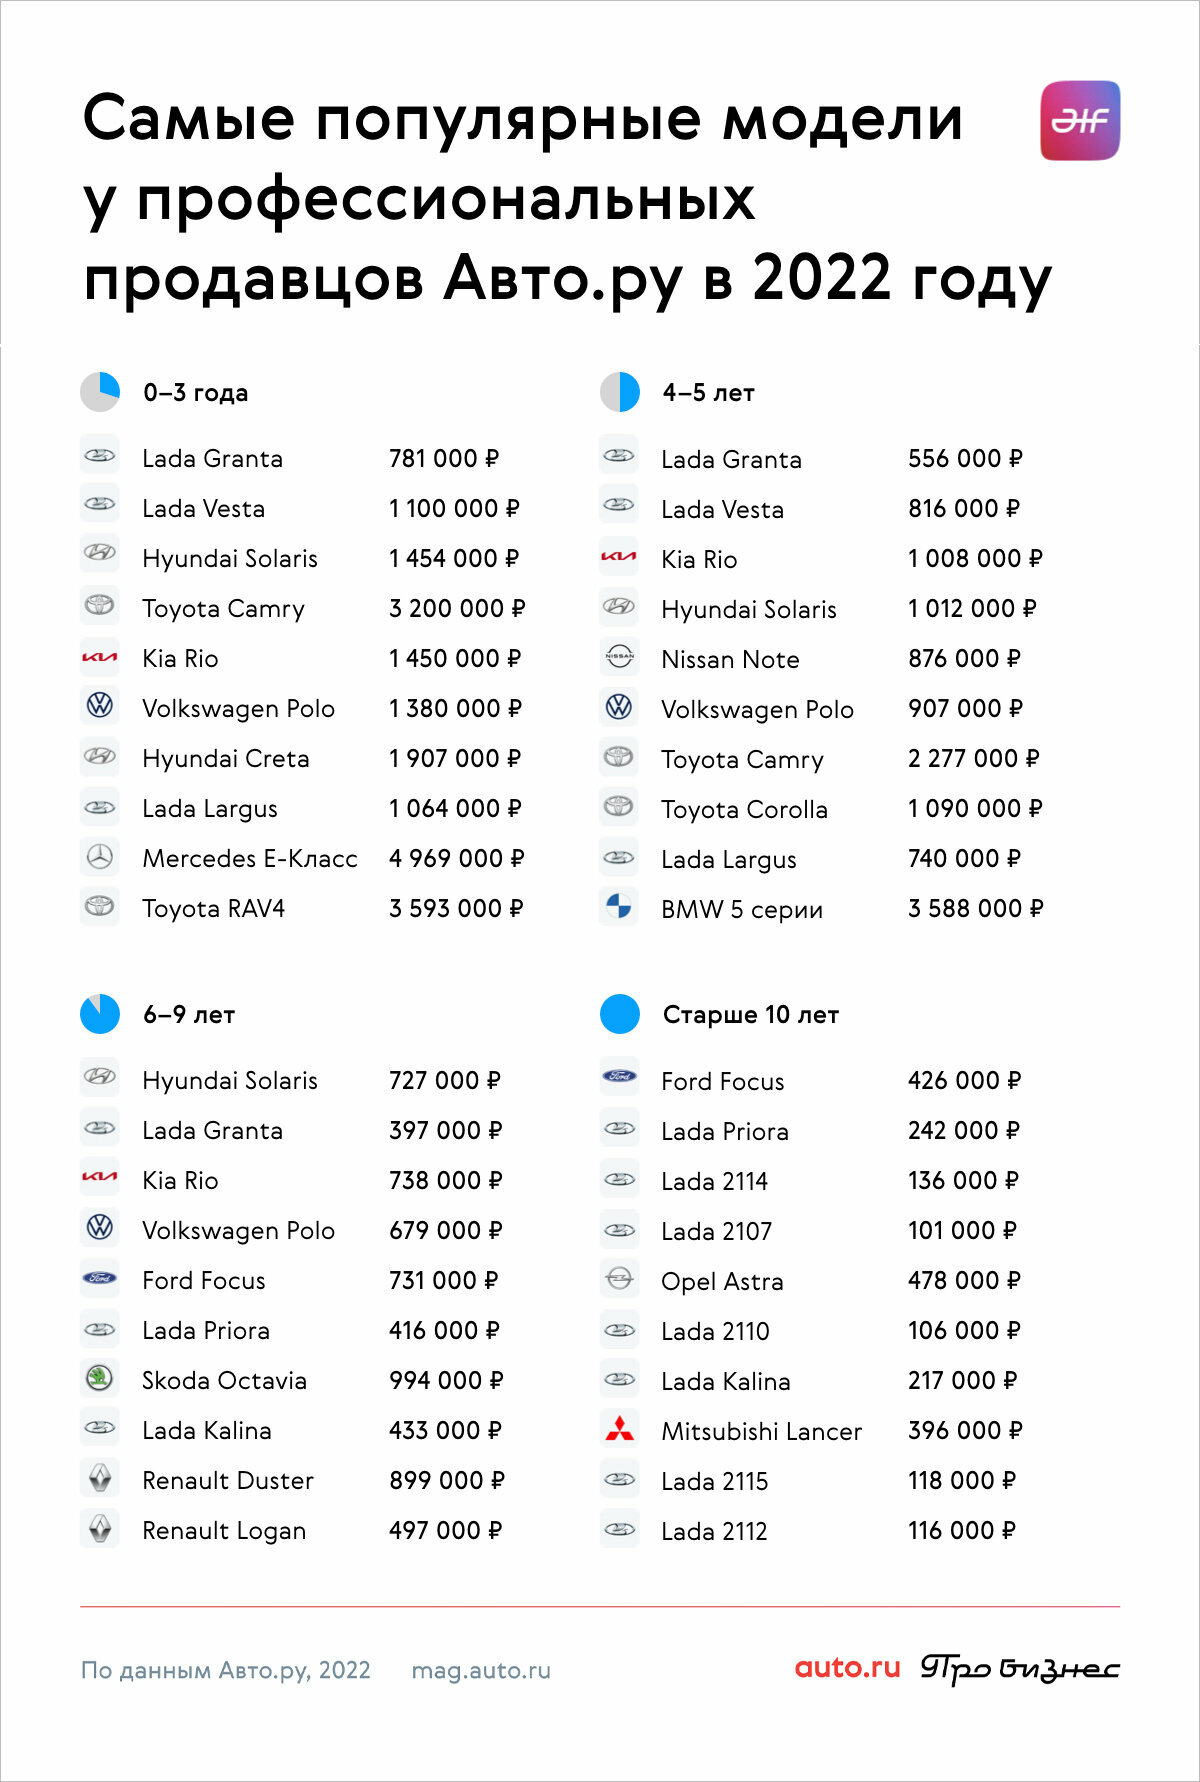Click the Mitsubishi logo beside Lancer
The width and height of the screenshot is (1200, 1782).
pyautogui.click(x=619, y=1429)
